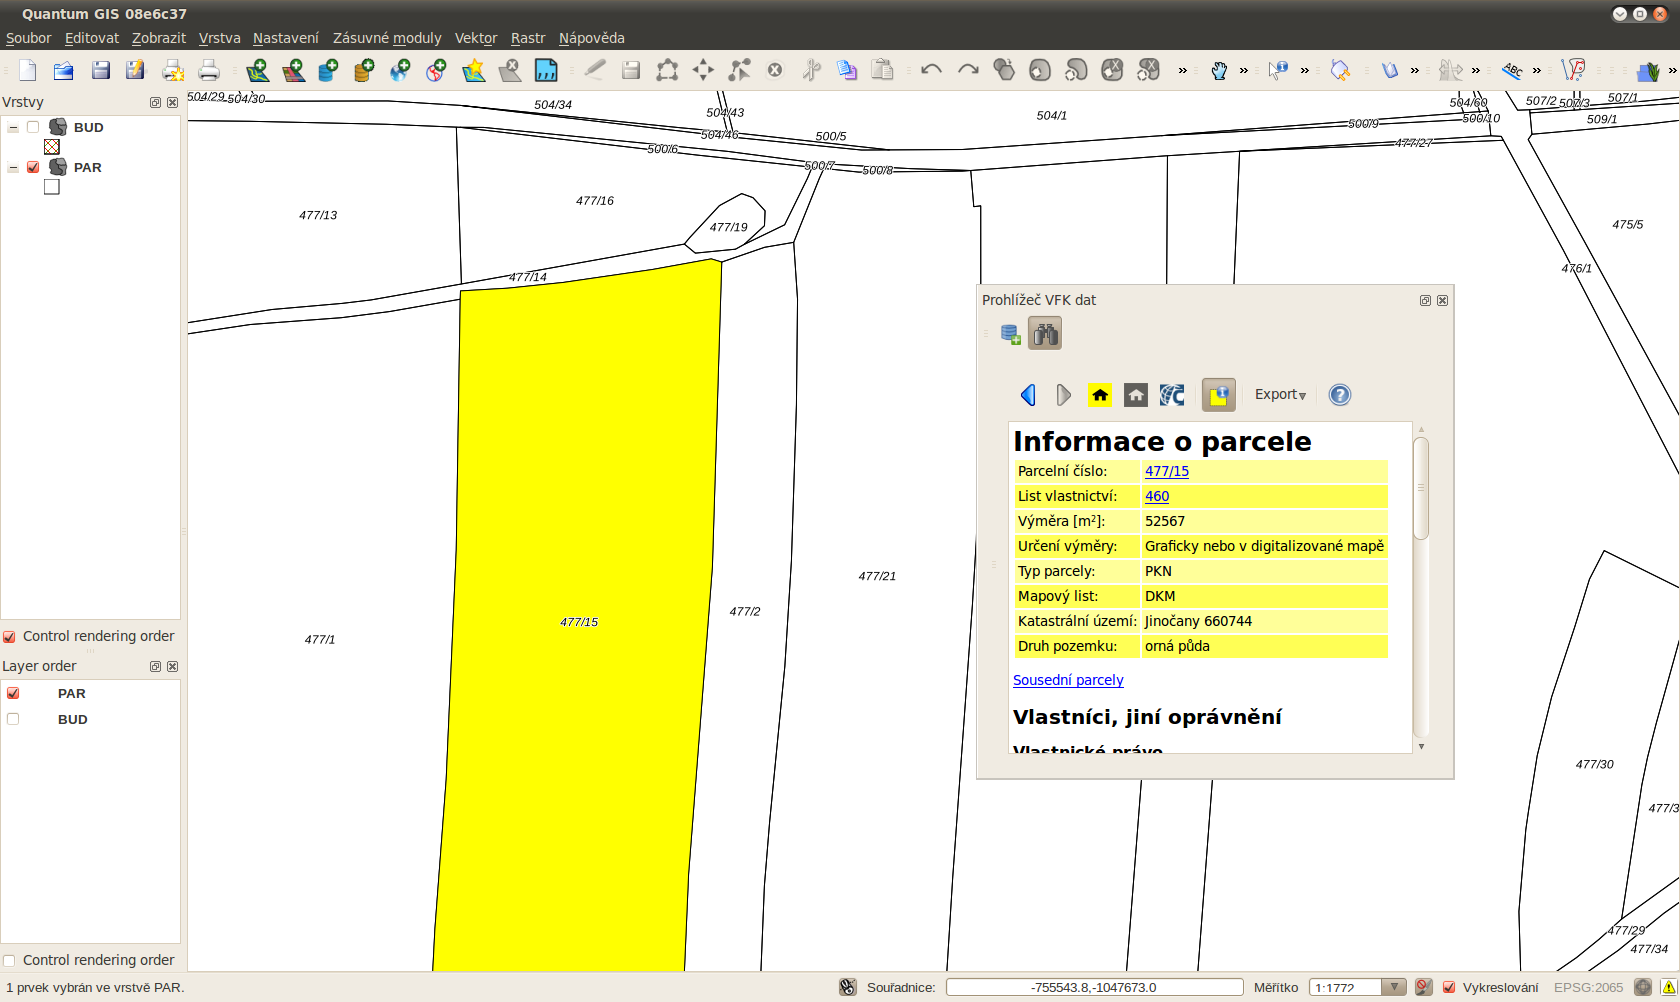
Task: Open parcel number link 477/15
Action: 1167,471
